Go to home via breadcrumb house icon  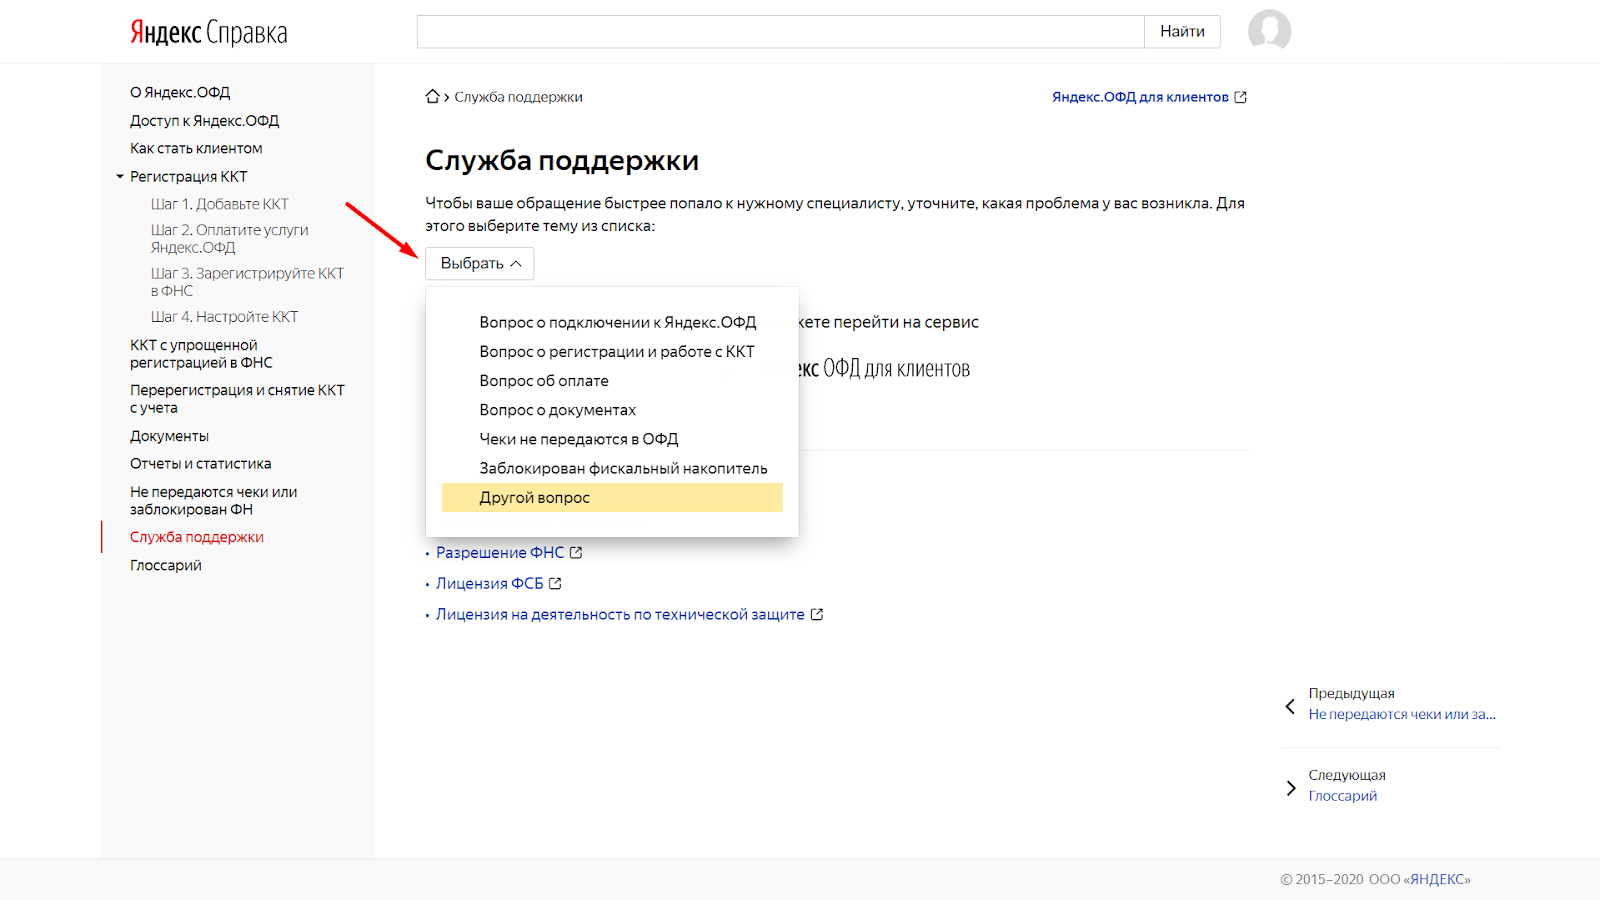432,97
